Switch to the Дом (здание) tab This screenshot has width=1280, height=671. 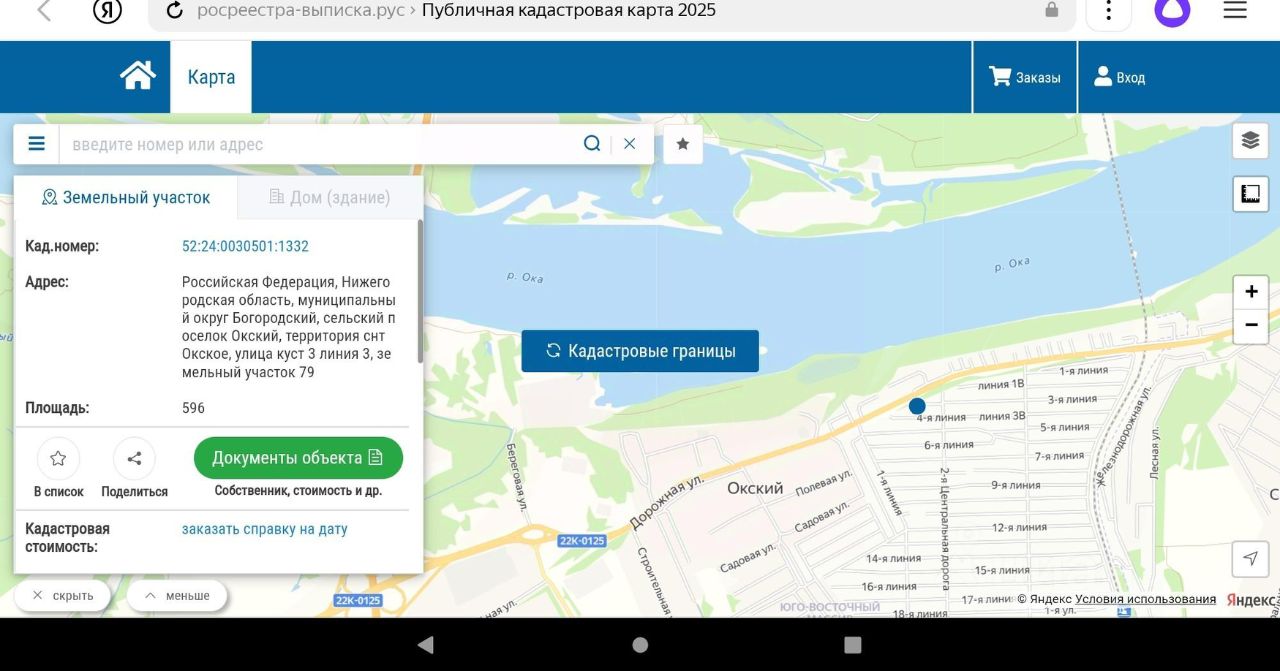click(329, 197)
